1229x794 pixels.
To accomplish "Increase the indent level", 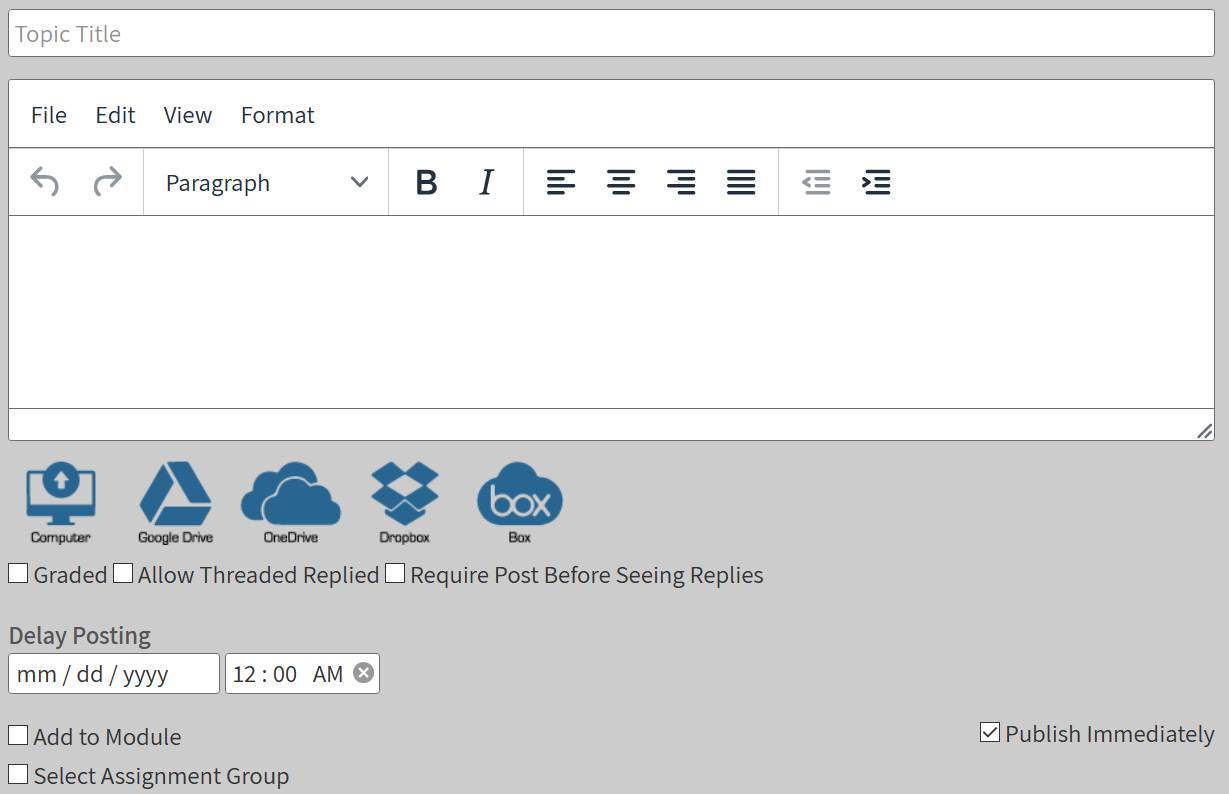I will click(876, 182).
